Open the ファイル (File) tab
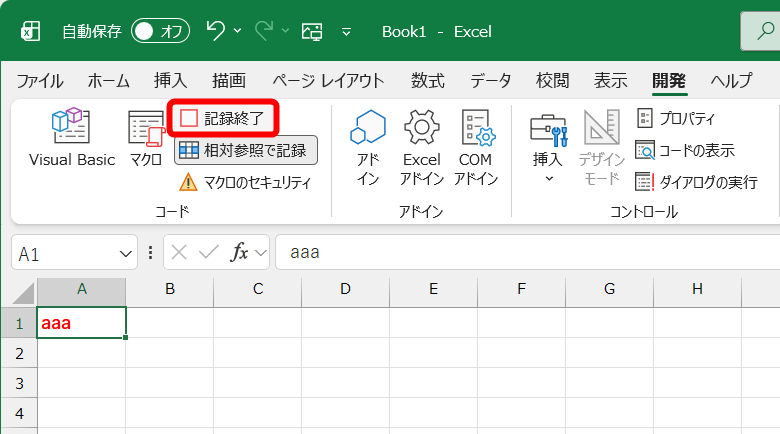Viewport: 780px width, 434px height. click(x=40, y=81)
